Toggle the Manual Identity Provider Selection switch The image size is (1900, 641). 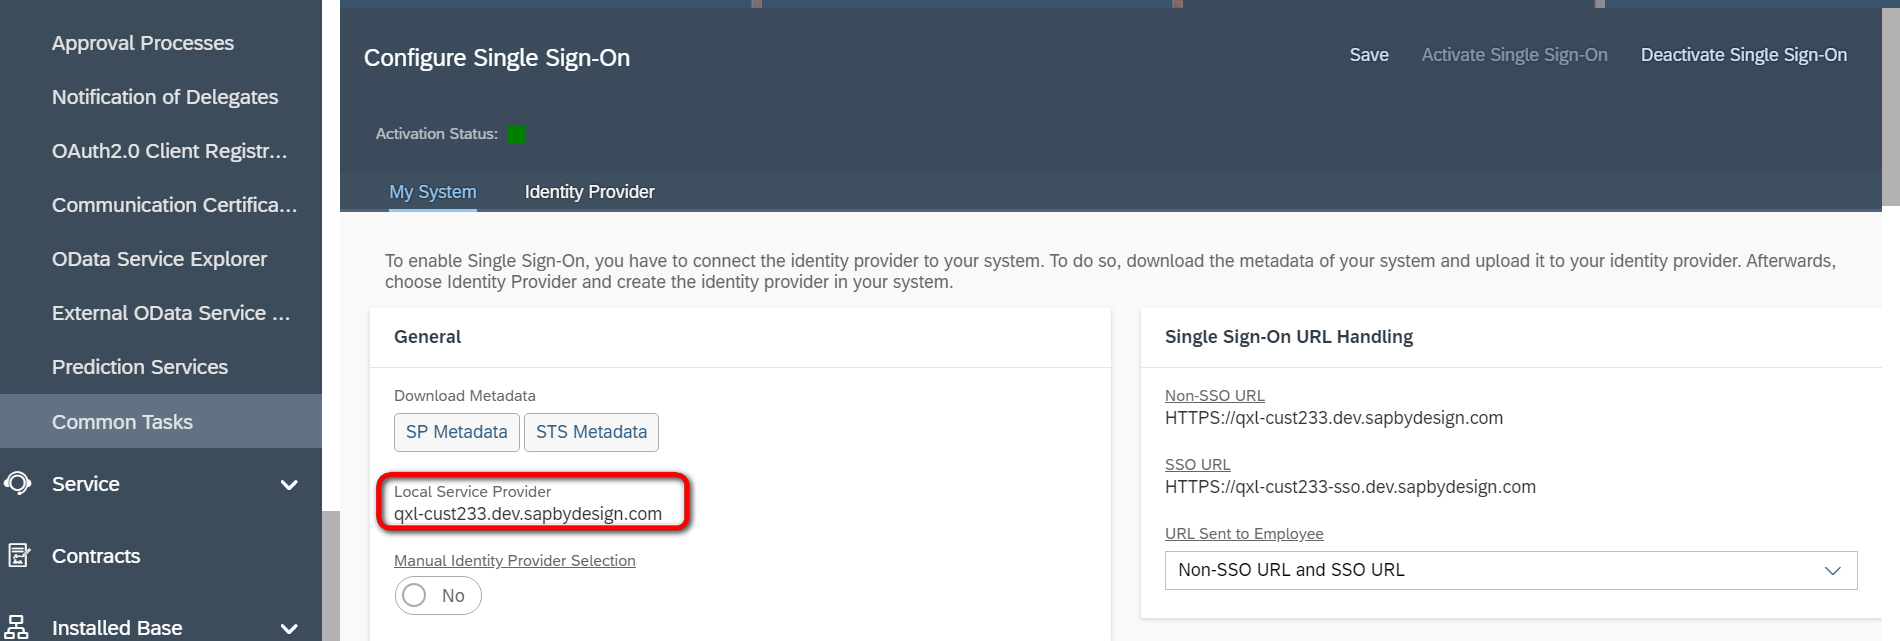(x=437, y=596)
